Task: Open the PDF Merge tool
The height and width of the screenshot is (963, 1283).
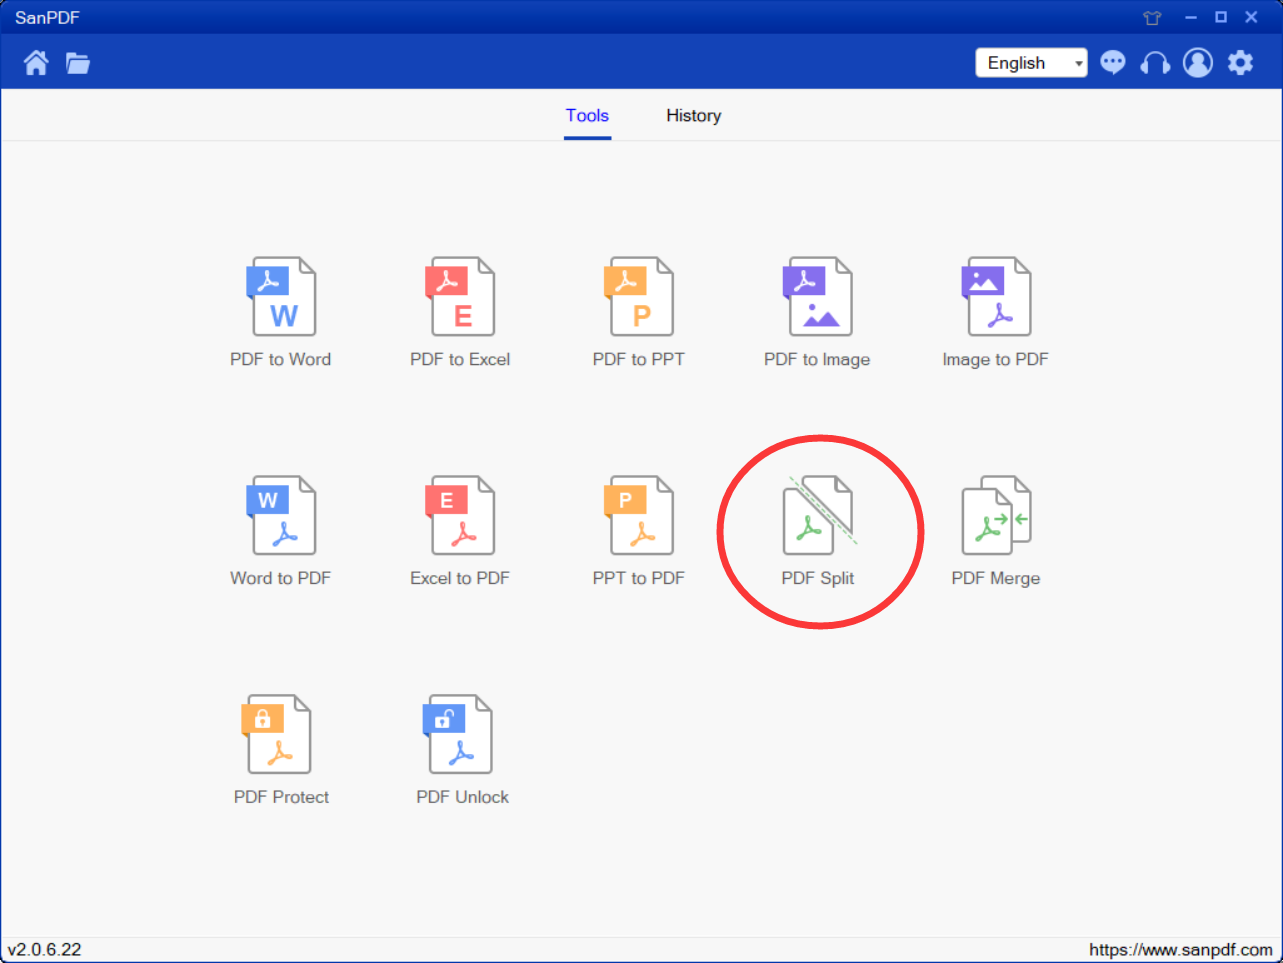Action: pyautogui.click(x=996, y=528)
